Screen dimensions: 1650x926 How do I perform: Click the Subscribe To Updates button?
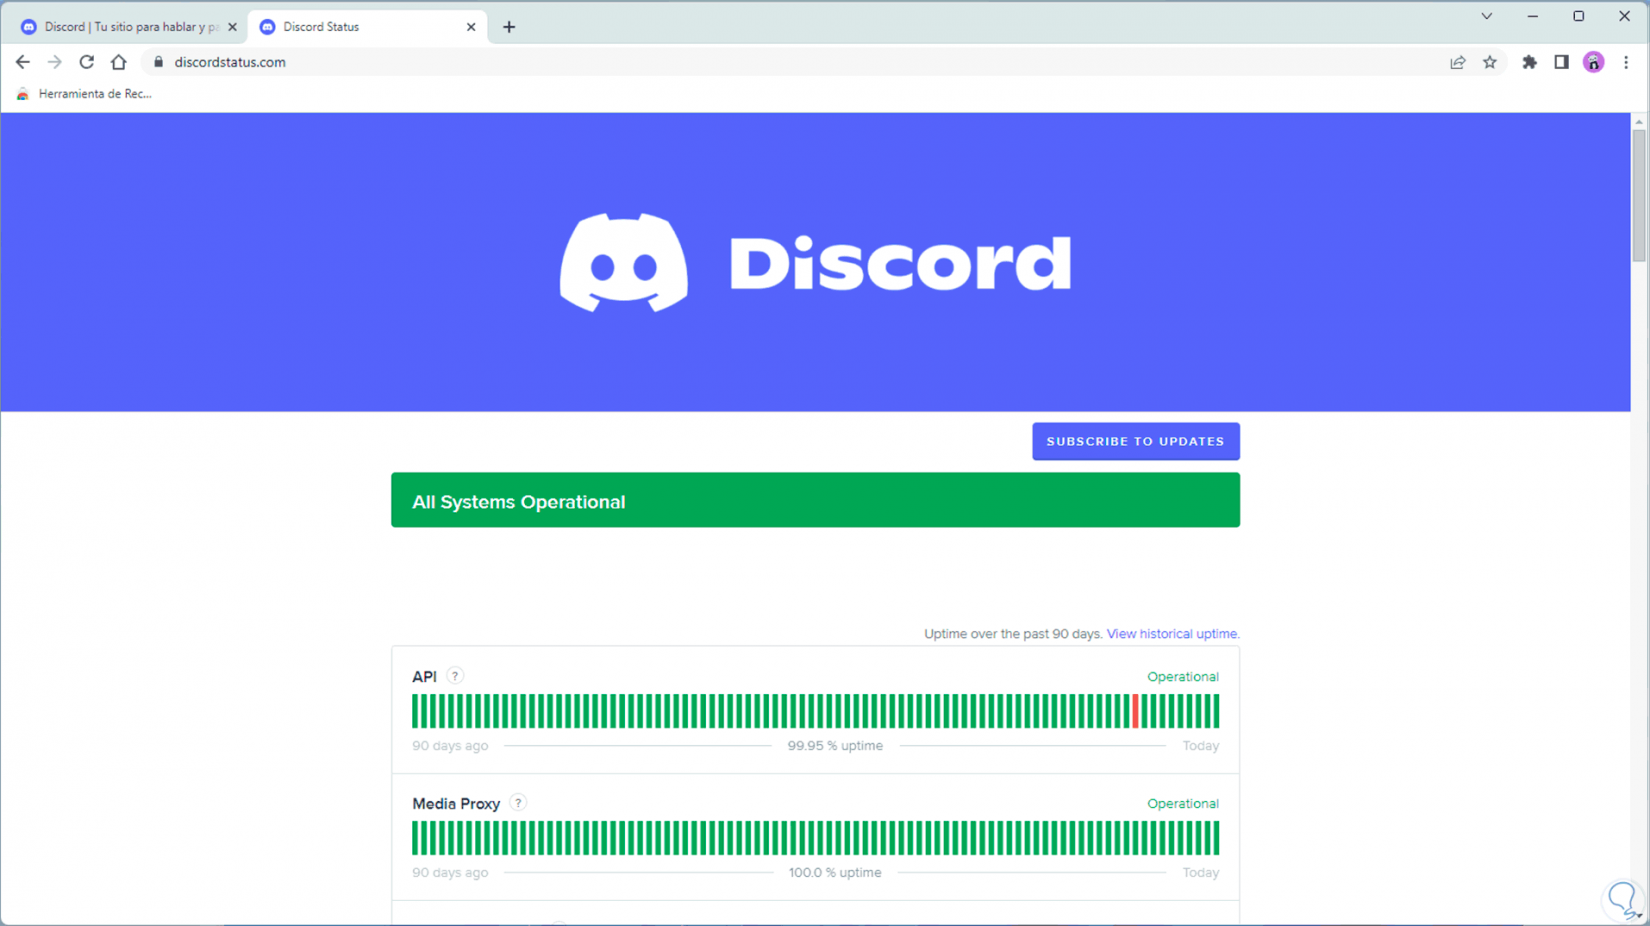click(1136, 441)
